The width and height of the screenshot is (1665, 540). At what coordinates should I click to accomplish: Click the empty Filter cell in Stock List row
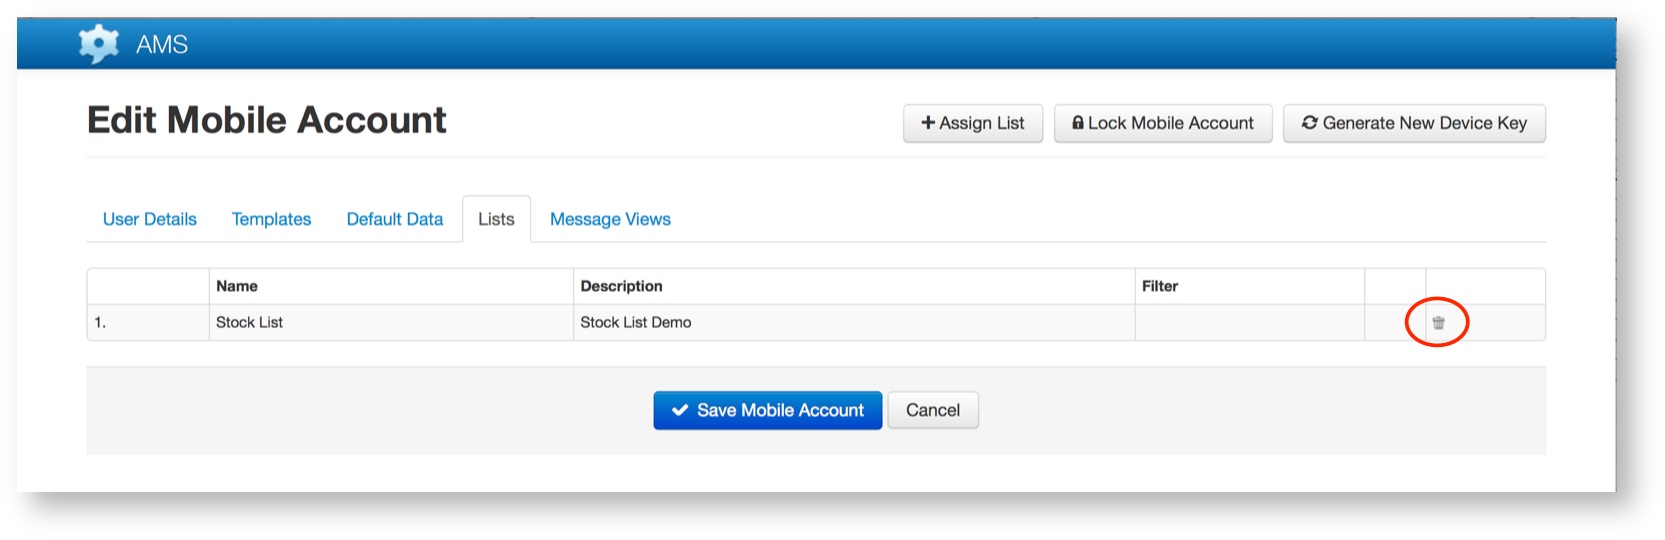pos(1248,322)
